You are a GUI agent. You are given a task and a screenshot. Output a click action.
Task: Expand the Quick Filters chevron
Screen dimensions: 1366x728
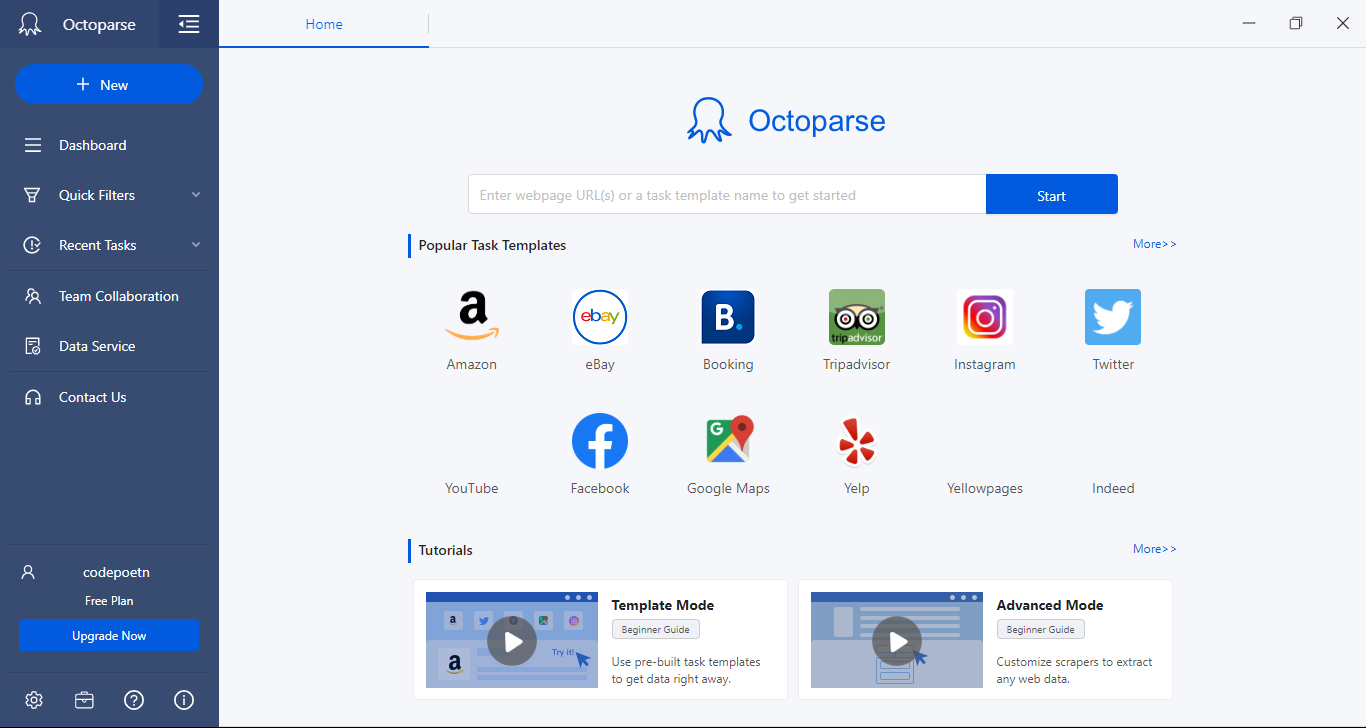pyautogui.click(x=196, y=195)
